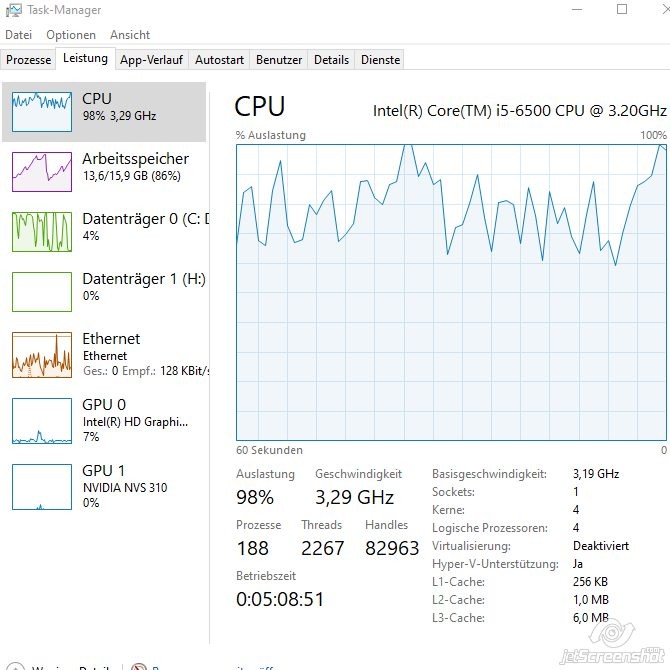The height and width of the screenshot is (670, 670).
Task: Select the CPU mini graph thumbnail
Action: pos(42,112)
